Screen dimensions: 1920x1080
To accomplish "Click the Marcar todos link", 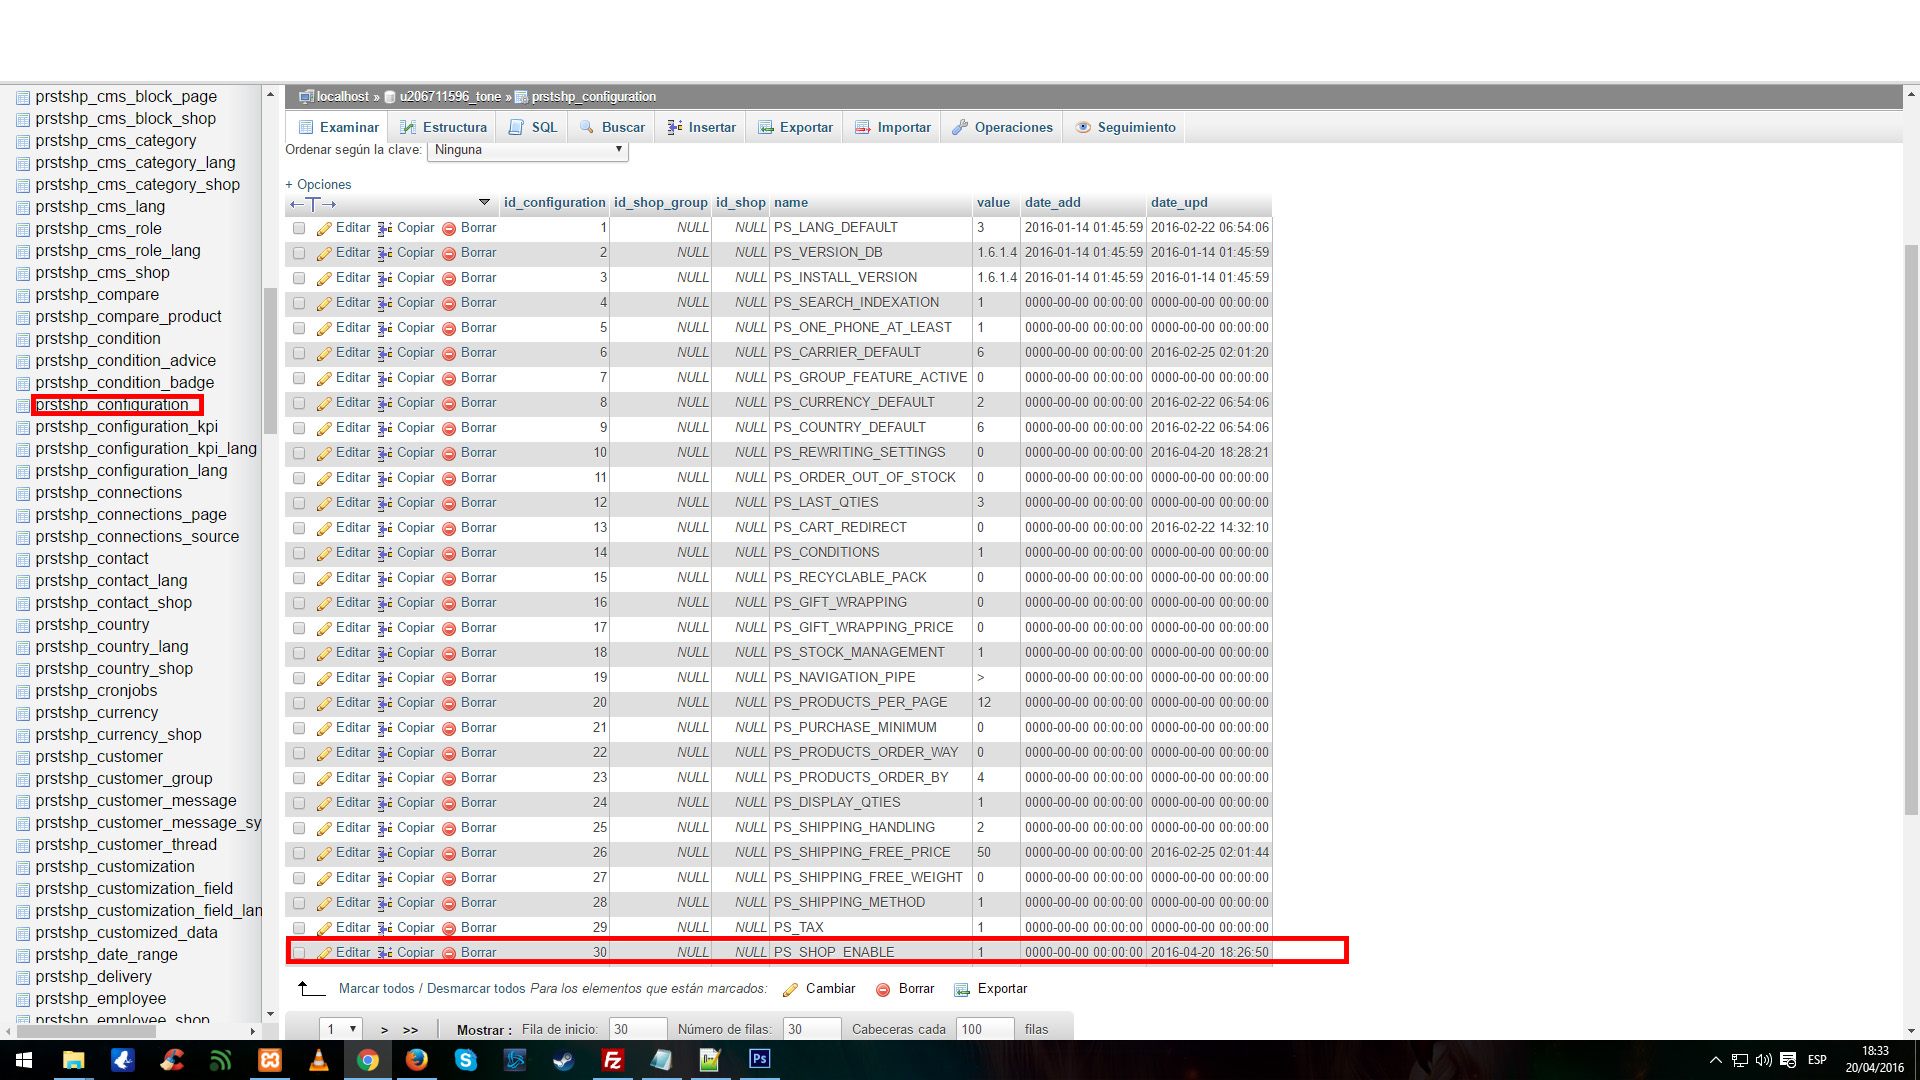I will pyautogui.click(x=376, y=989).
